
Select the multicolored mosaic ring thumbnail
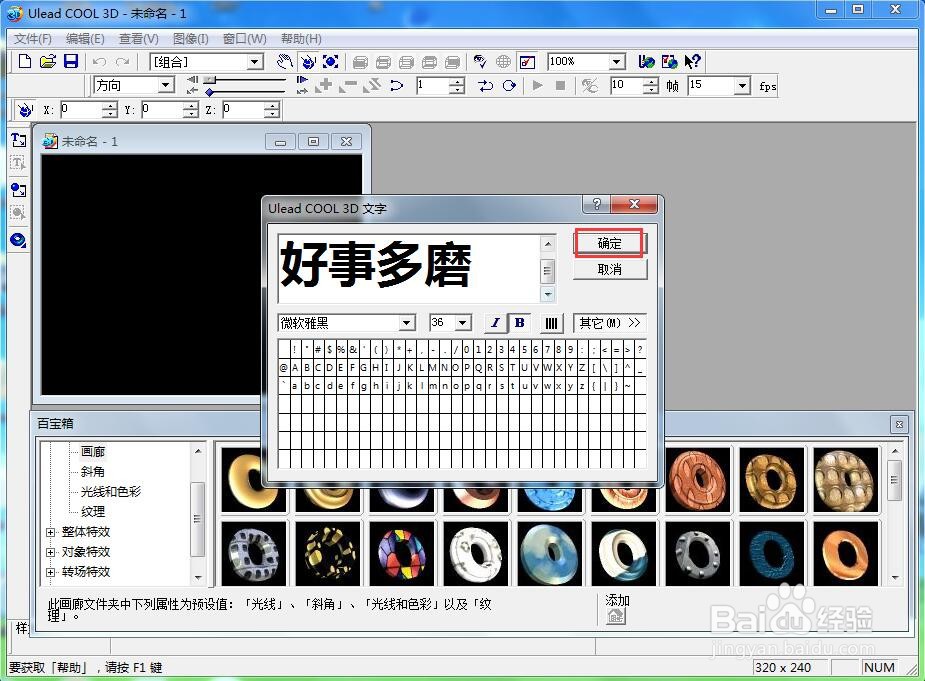click(x=402, y=554)
